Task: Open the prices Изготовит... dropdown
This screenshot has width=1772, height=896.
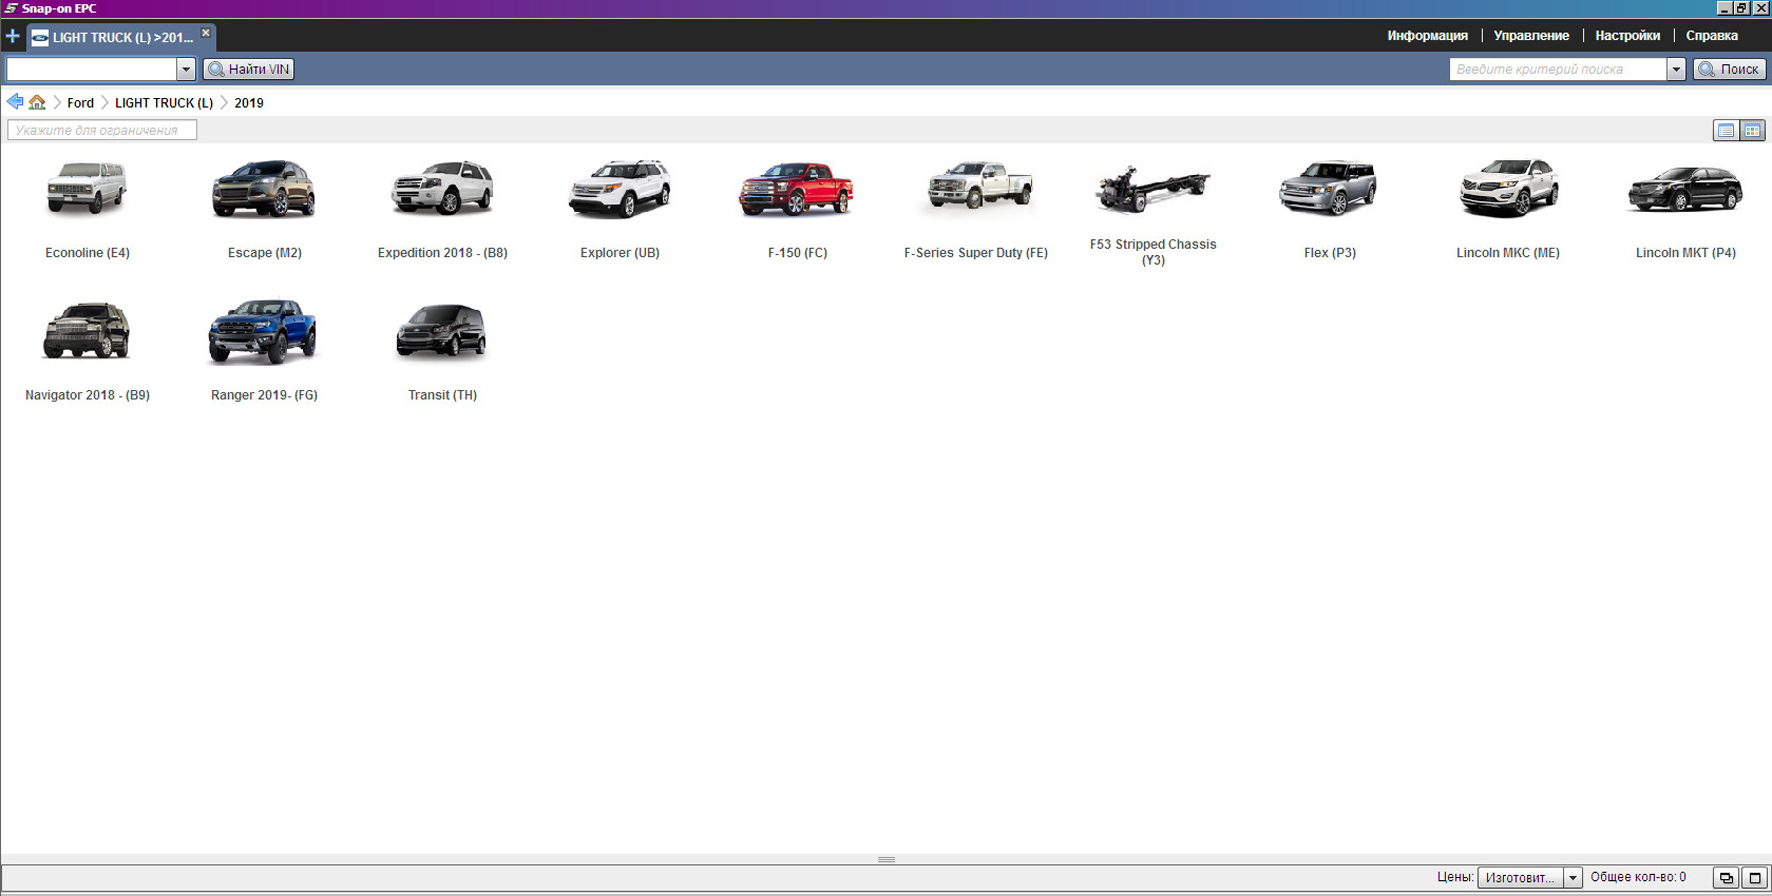Action: click(x=1529, y=878)
